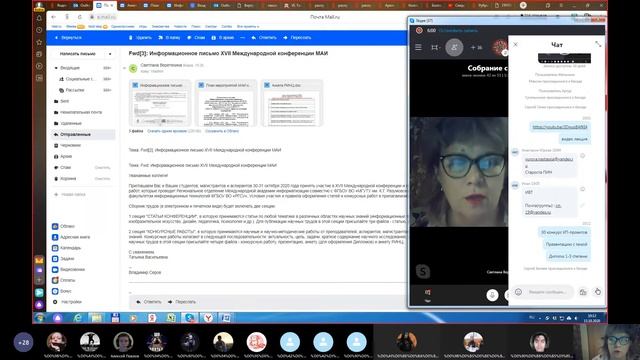Screen dimensions: 640x360
Task: Open dropdown arrow next to Написать письмо
Action: [110, 54]
